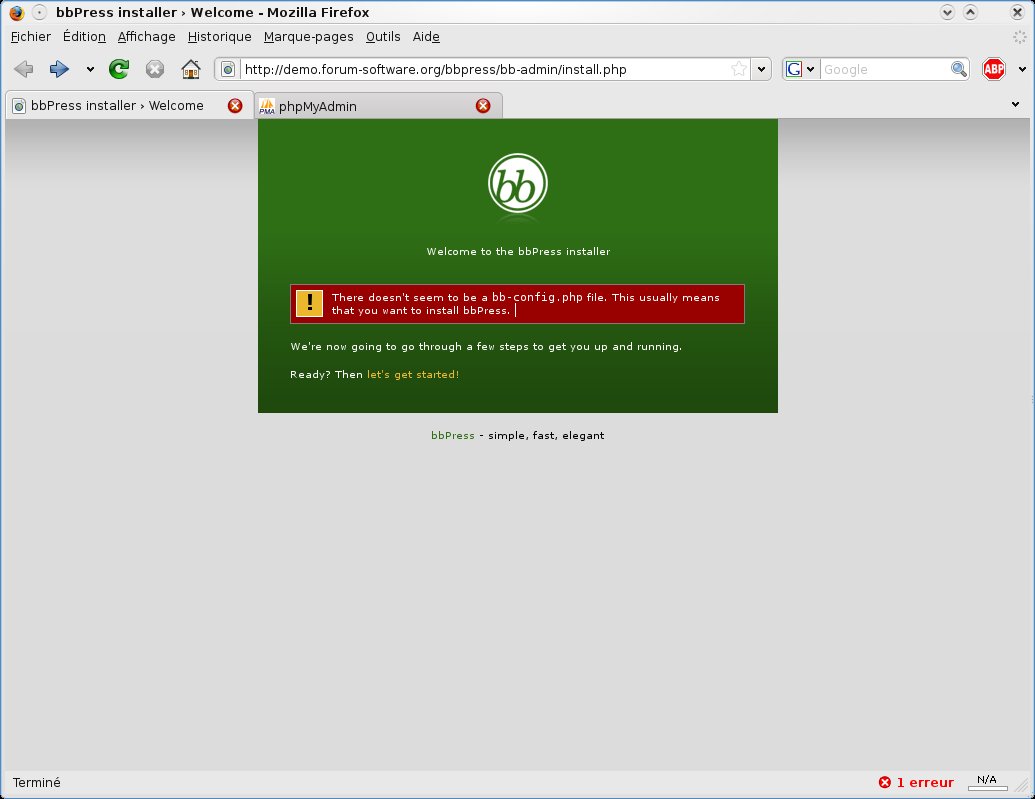Image resolution: width=1035 pixels, height=799 pixels.
Task: Switch to the phpMyAdmin tab
Action: [x=378, y=106]
